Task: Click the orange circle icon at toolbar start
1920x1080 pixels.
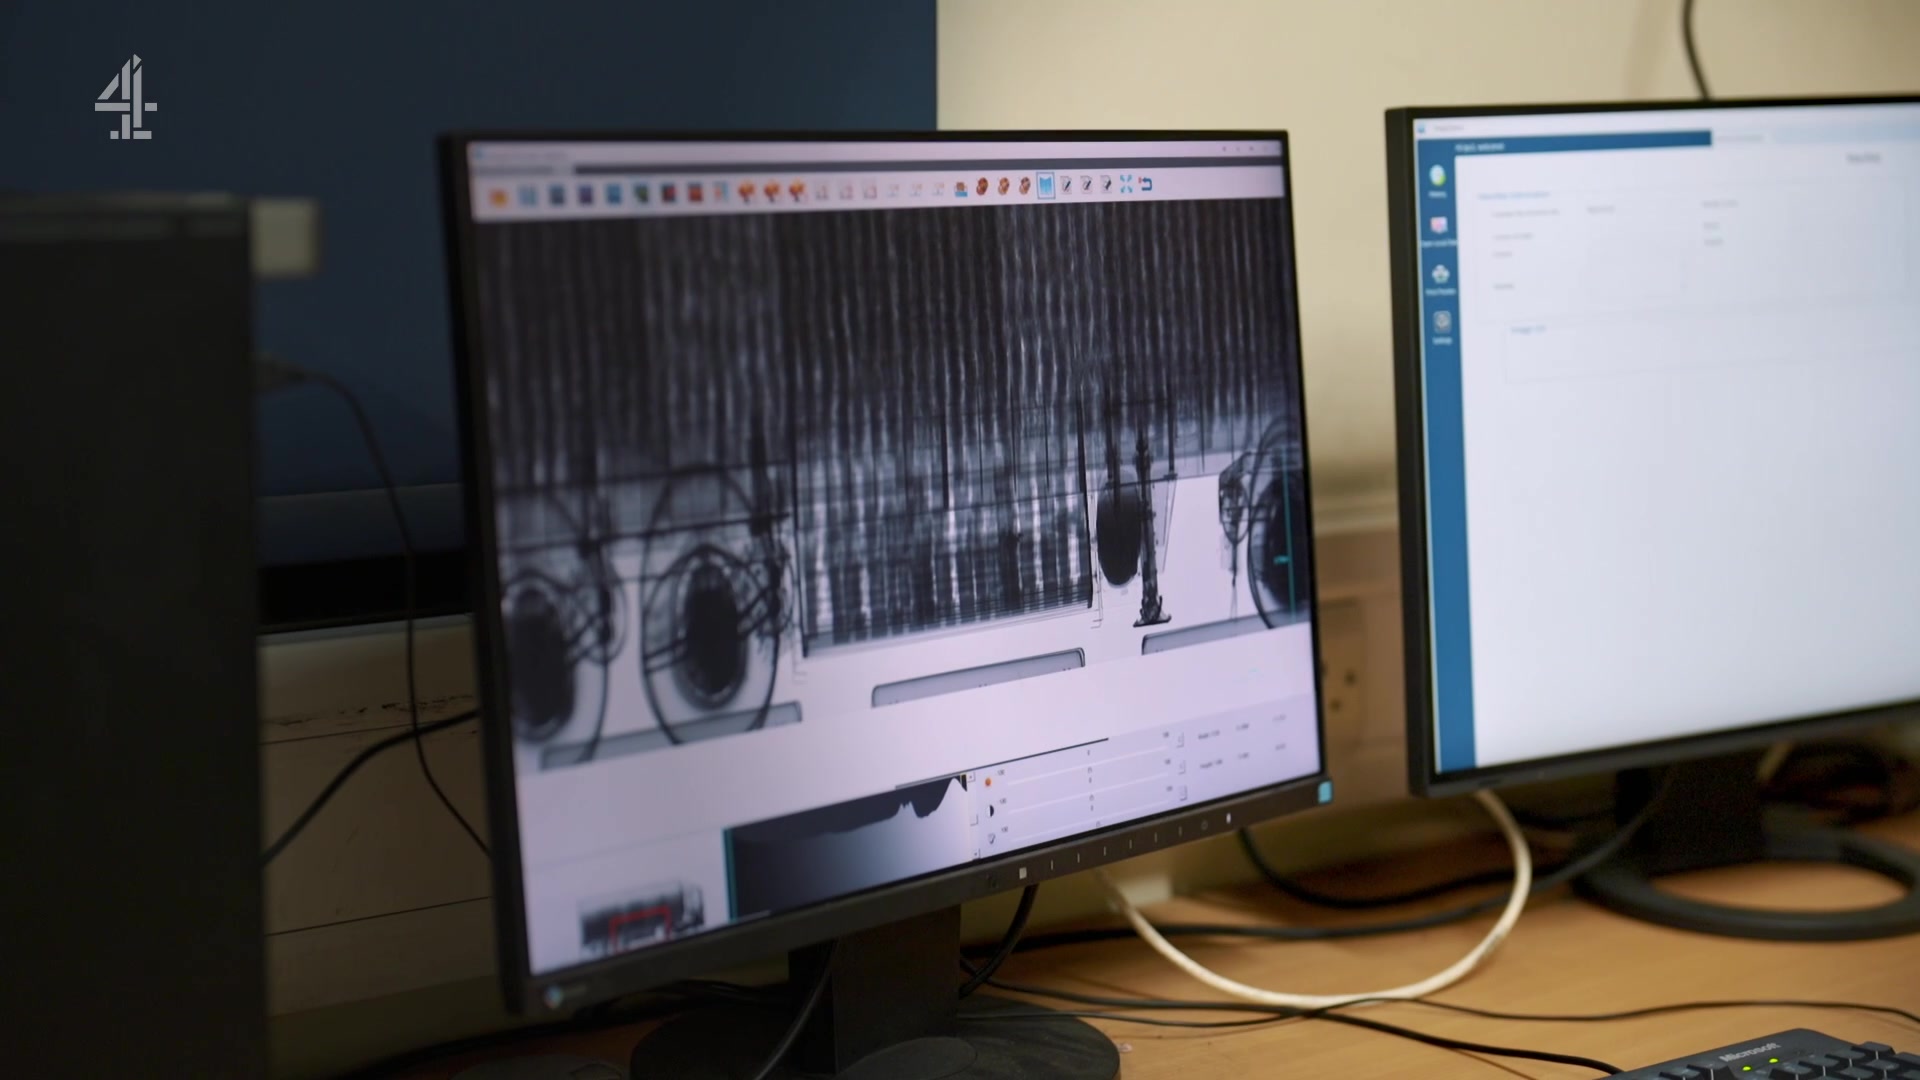Action: 498,197
